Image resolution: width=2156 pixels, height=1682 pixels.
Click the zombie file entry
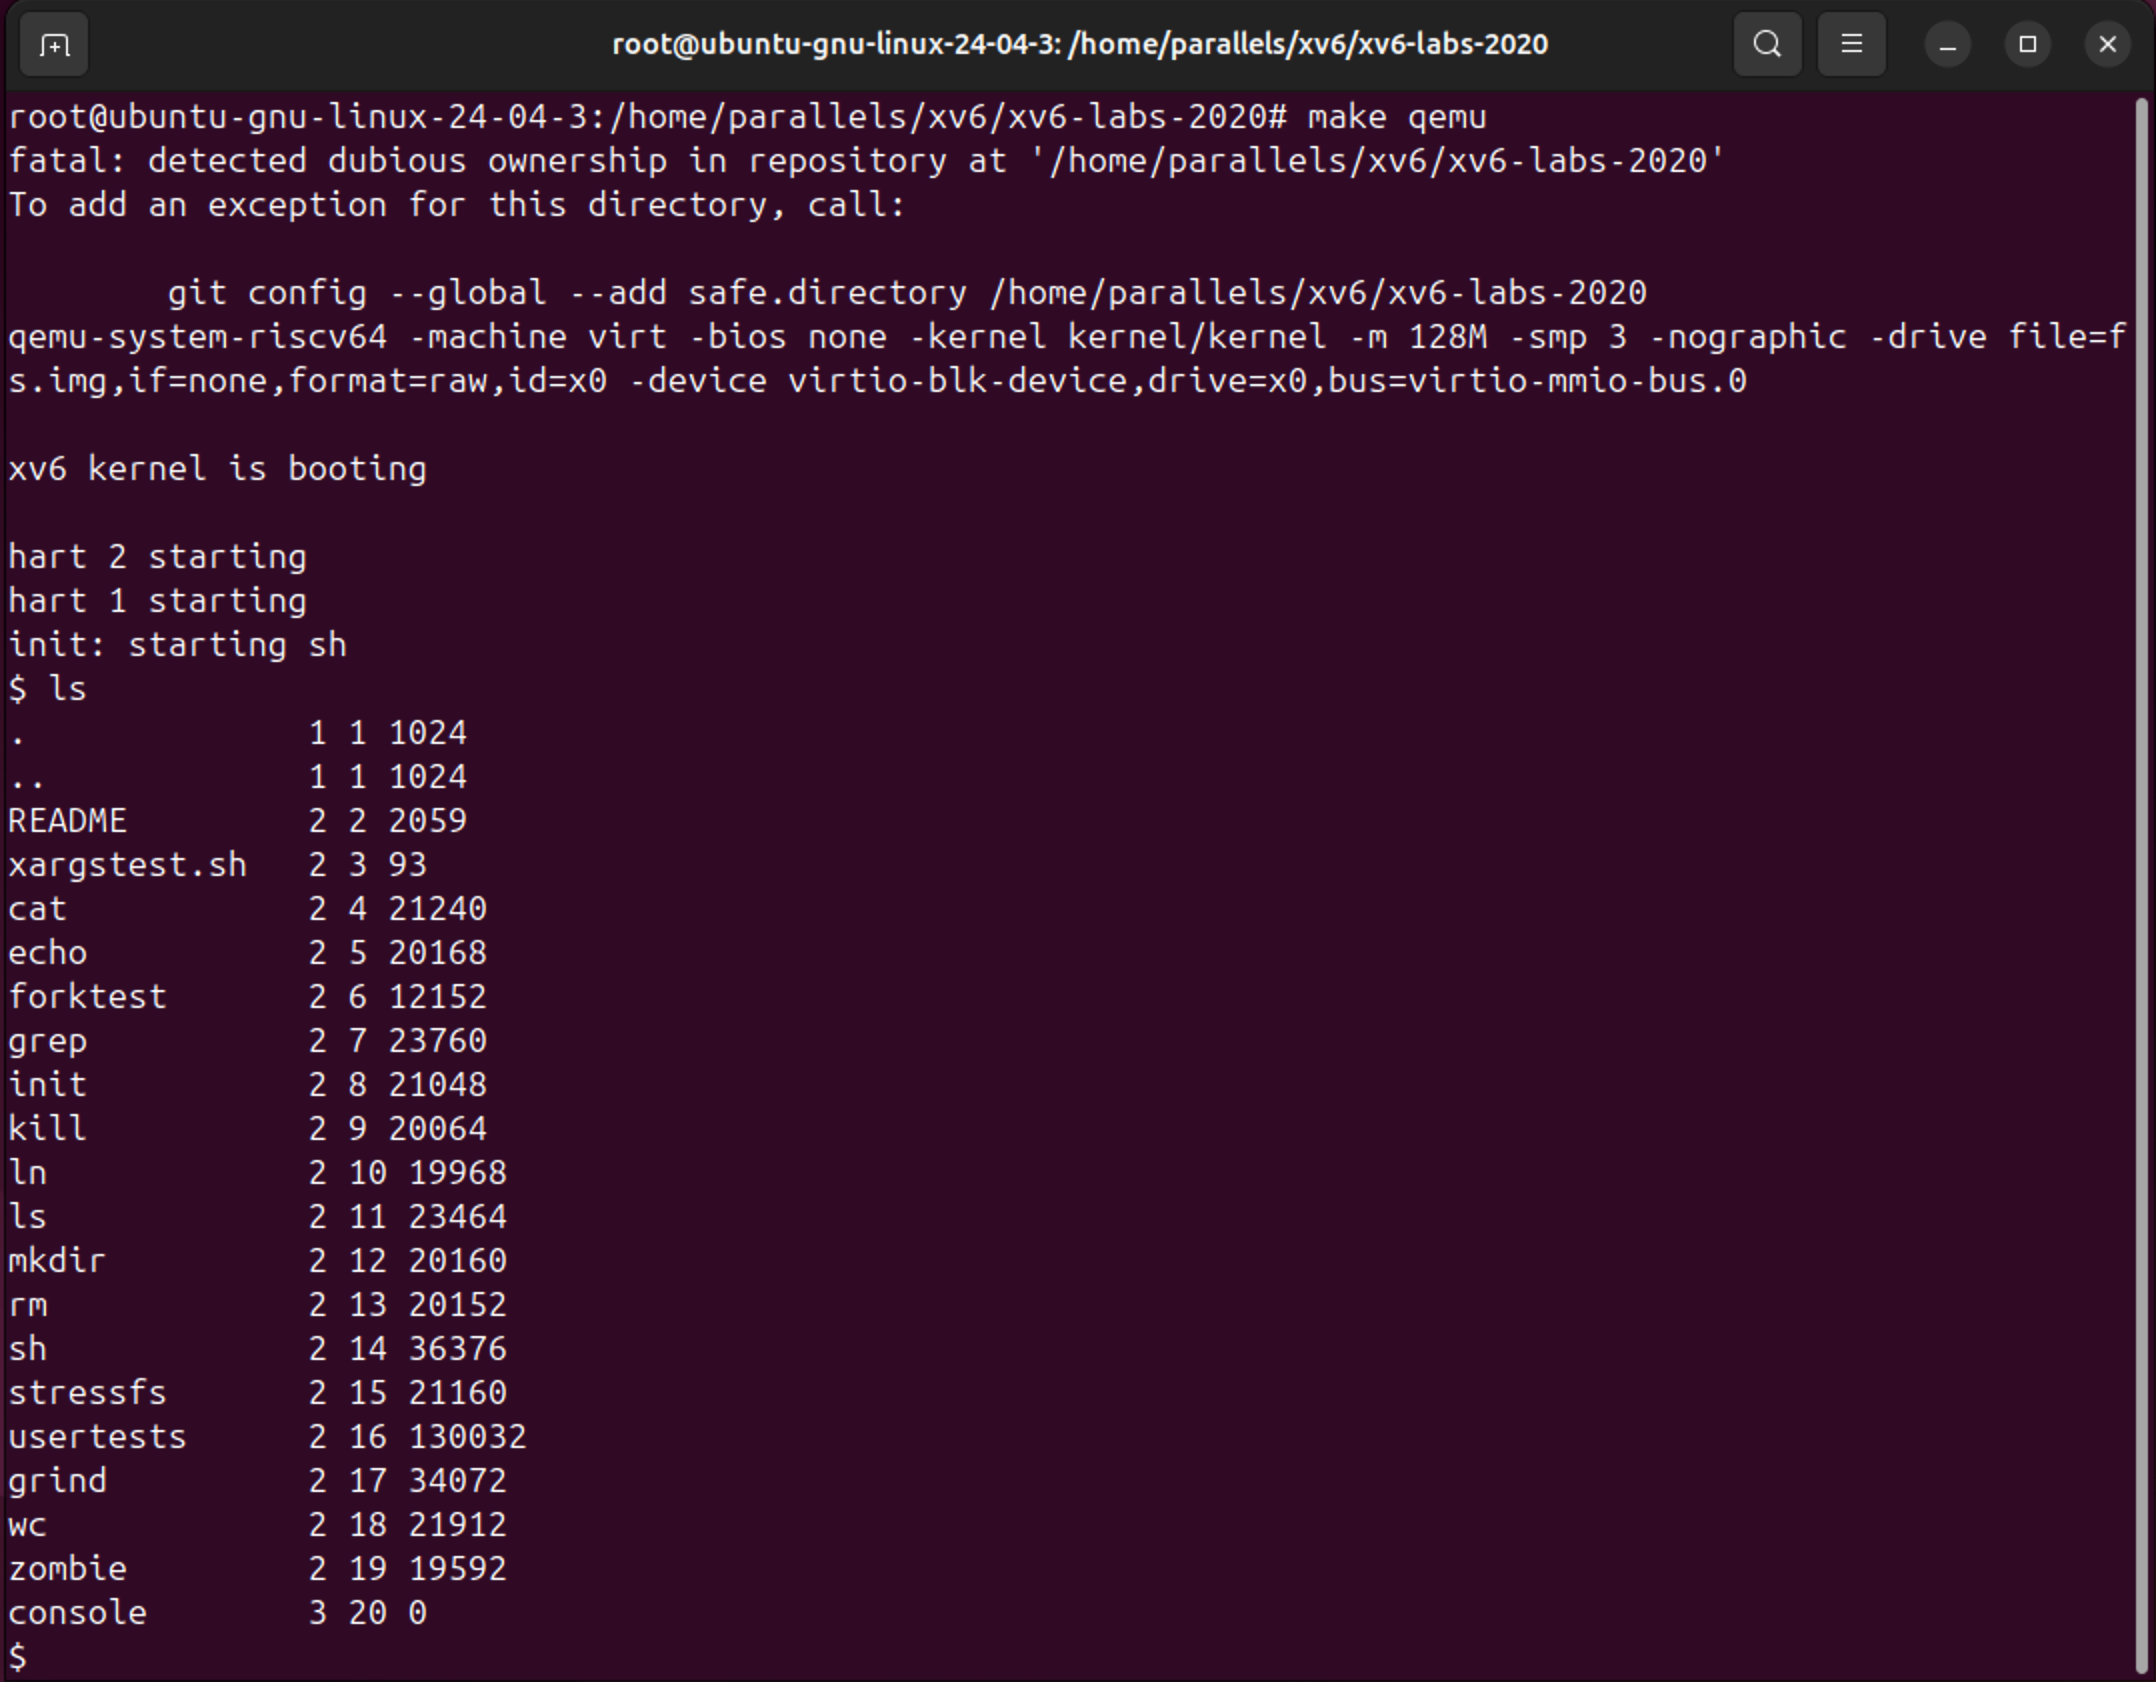(x=68, y=1569)
